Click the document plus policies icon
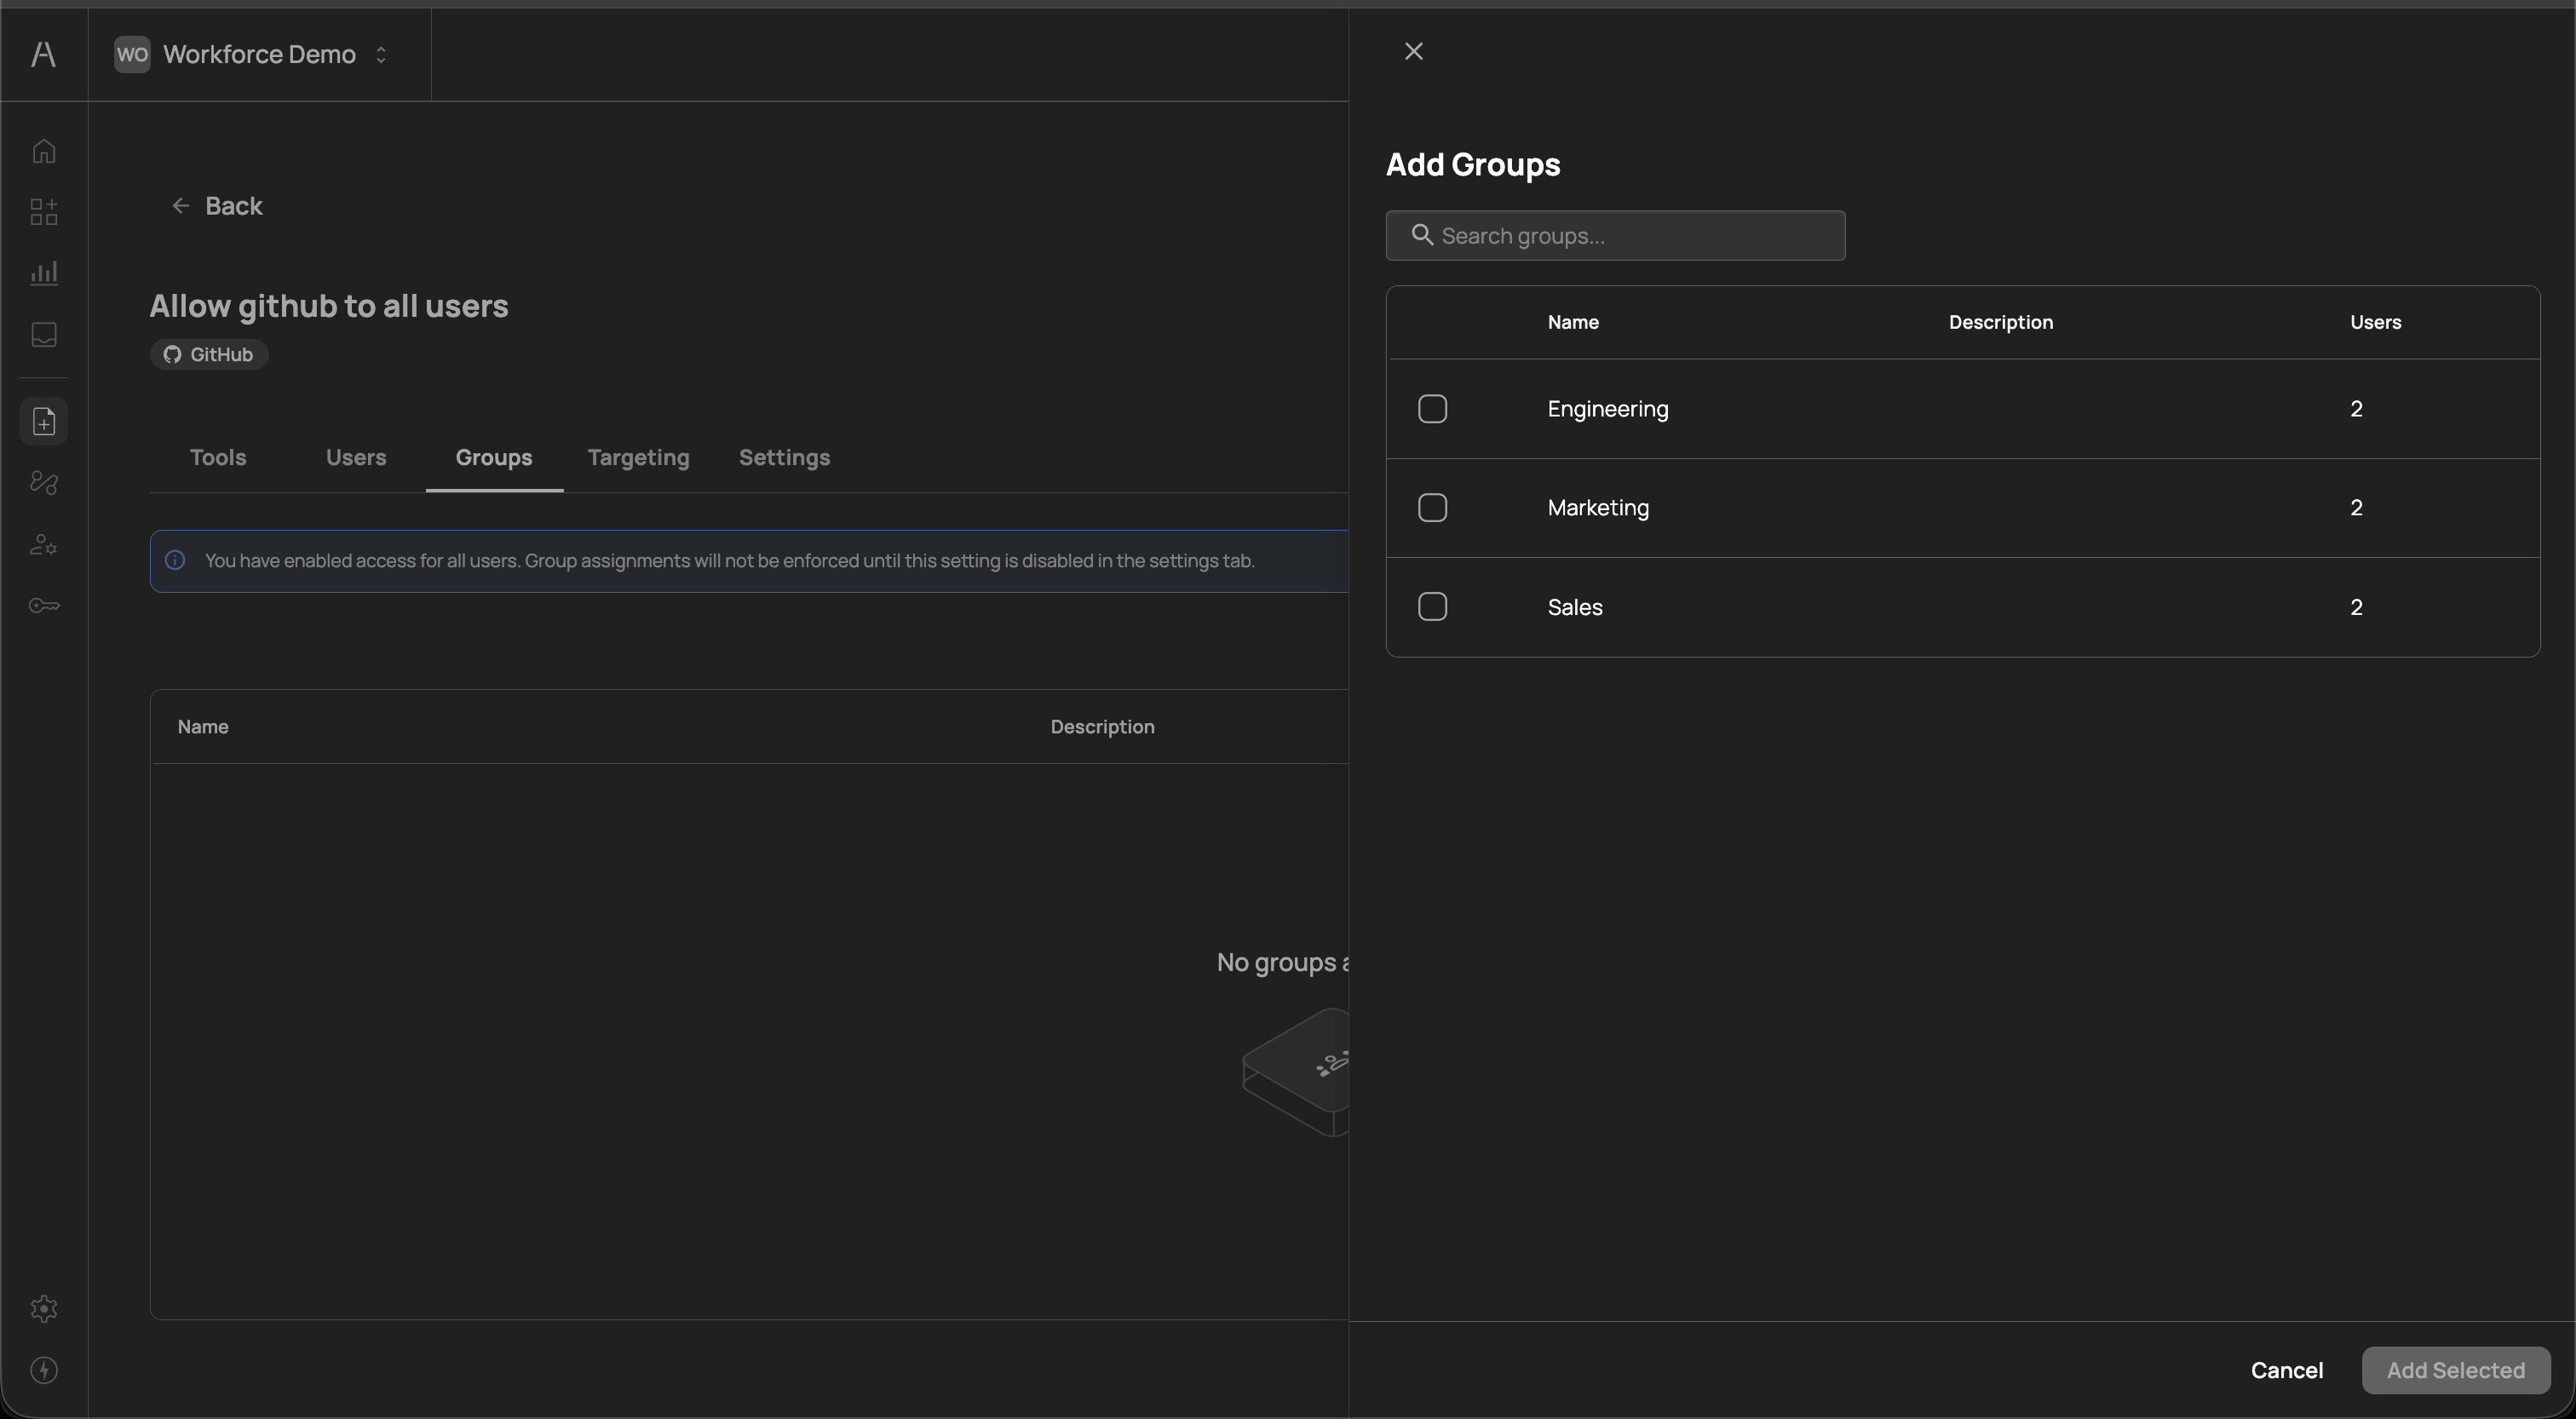The image size is (2576, 1419). (44, 422)
